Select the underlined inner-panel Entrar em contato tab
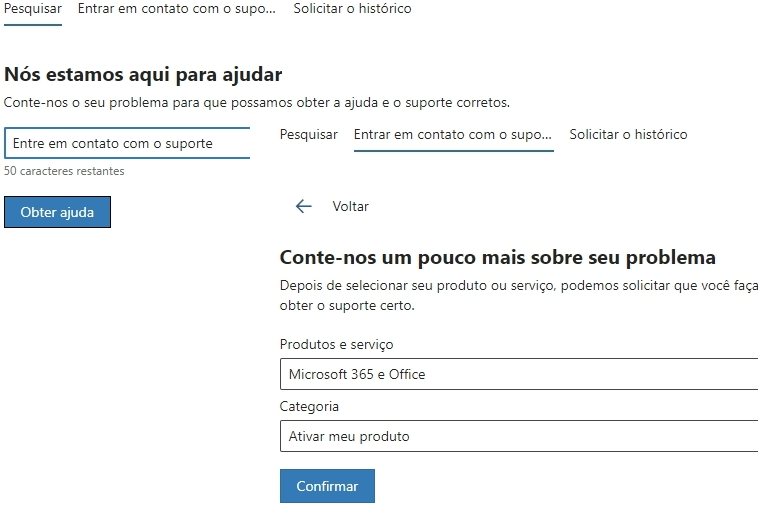 click(x=453, y=135)
